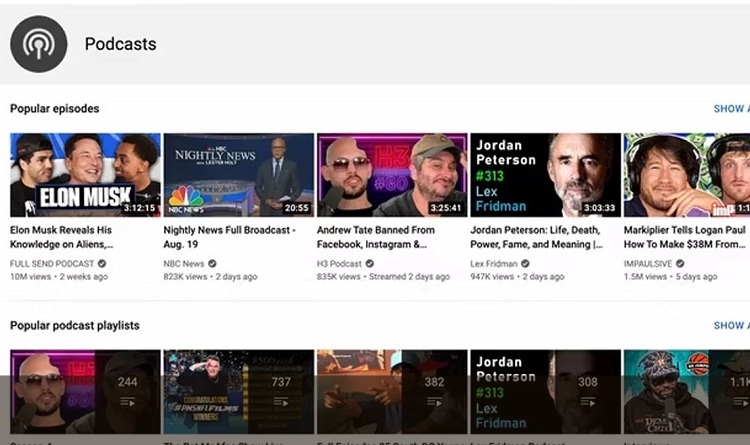Open the NBC Nightly News thumbnail

click(x=239, y=175)
